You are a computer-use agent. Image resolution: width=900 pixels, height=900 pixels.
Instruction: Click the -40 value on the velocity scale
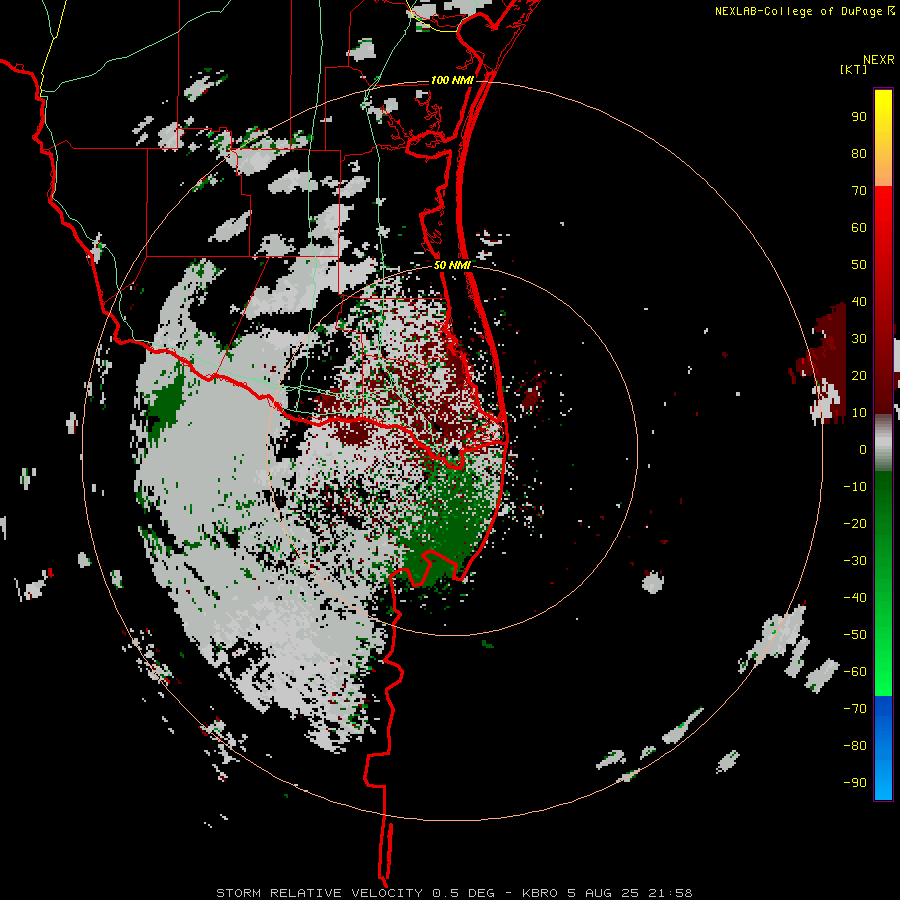(855, 598)
